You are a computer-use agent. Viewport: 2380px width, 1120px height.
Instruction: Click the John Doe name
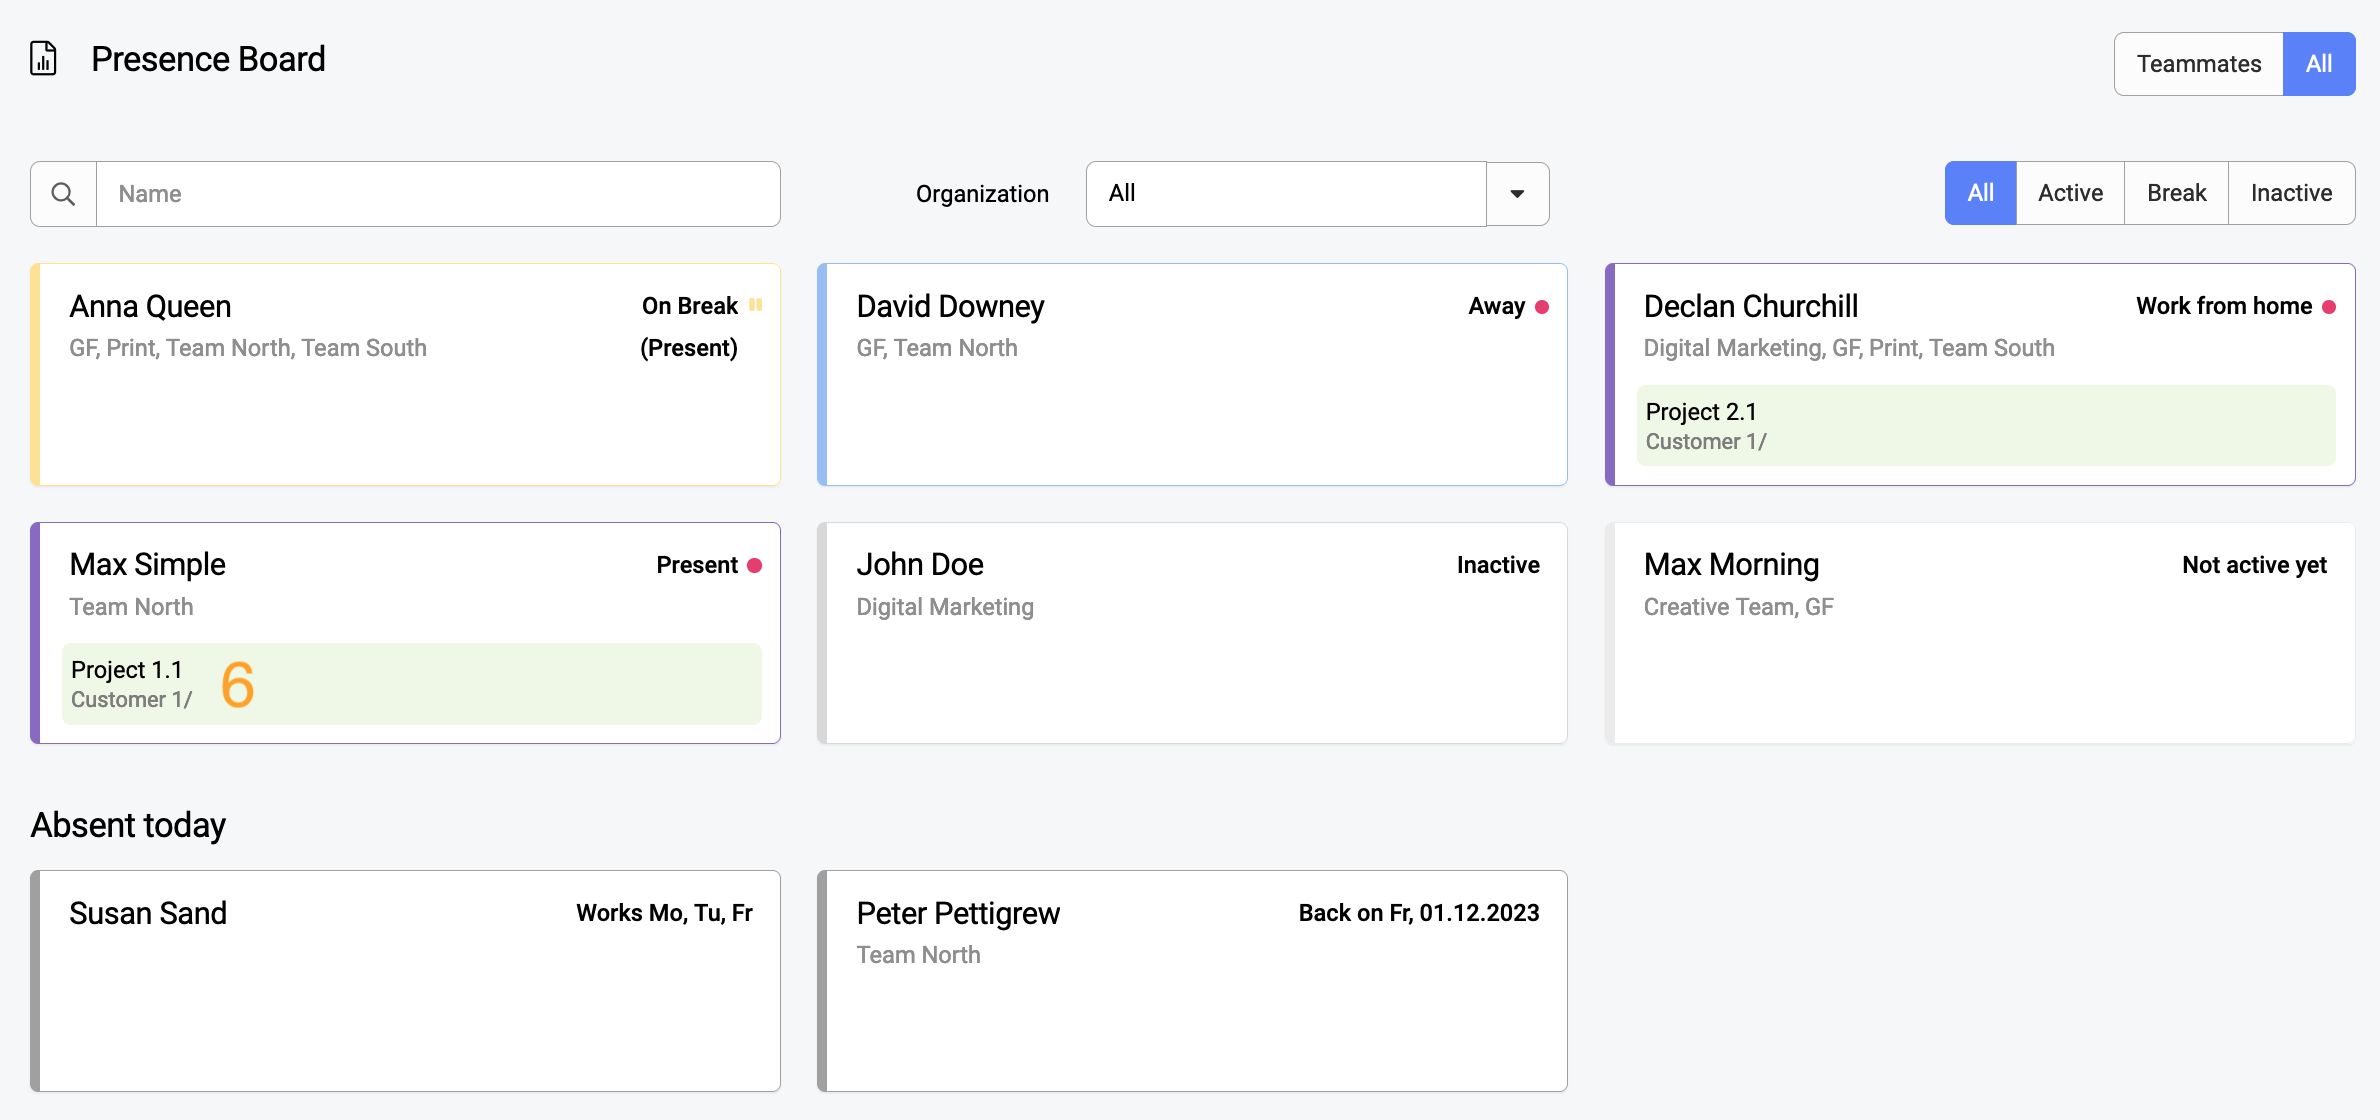(920, 565)
